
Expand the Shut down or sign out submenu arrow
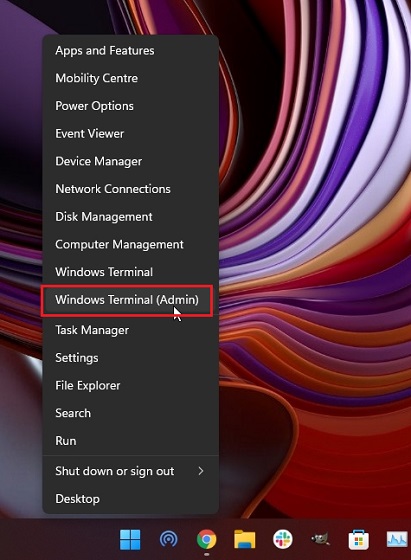(x=201, y=471)
